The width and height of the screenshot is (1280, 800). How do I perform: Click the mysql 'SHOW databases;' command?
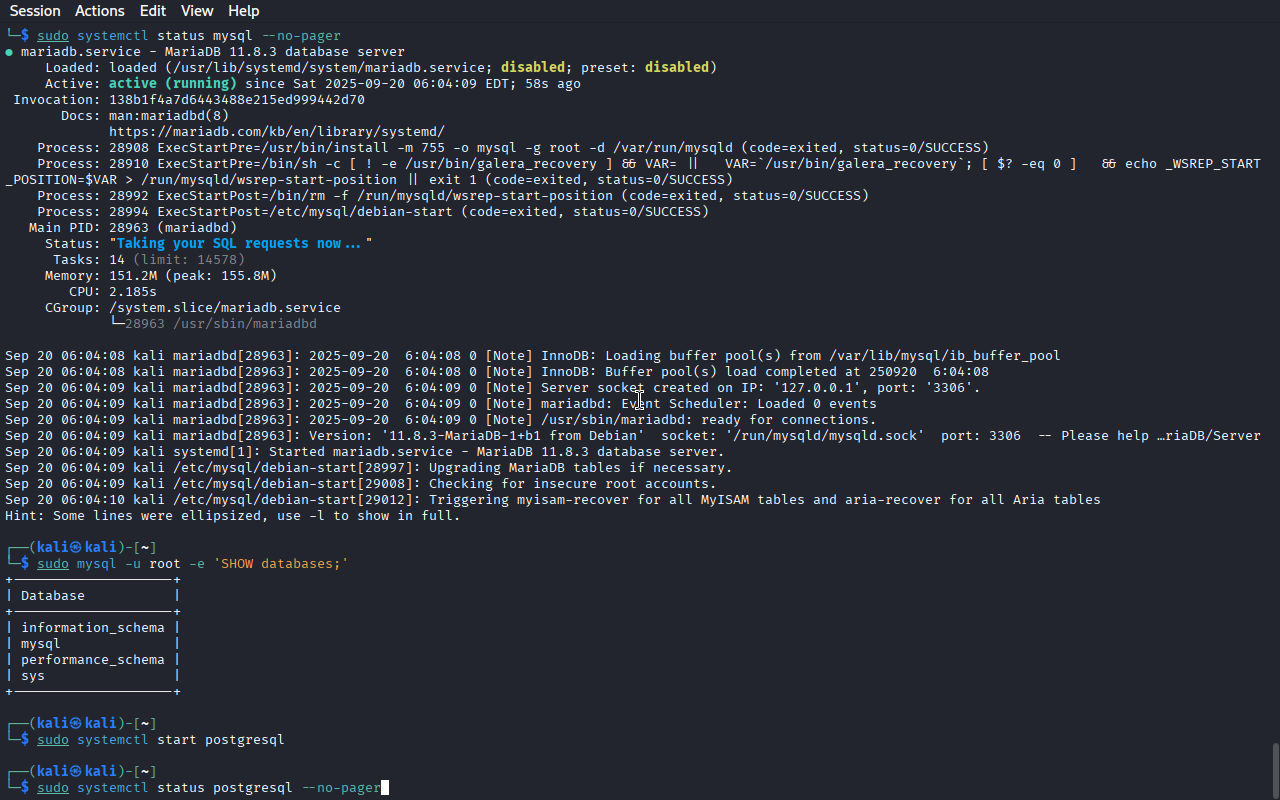193,564
